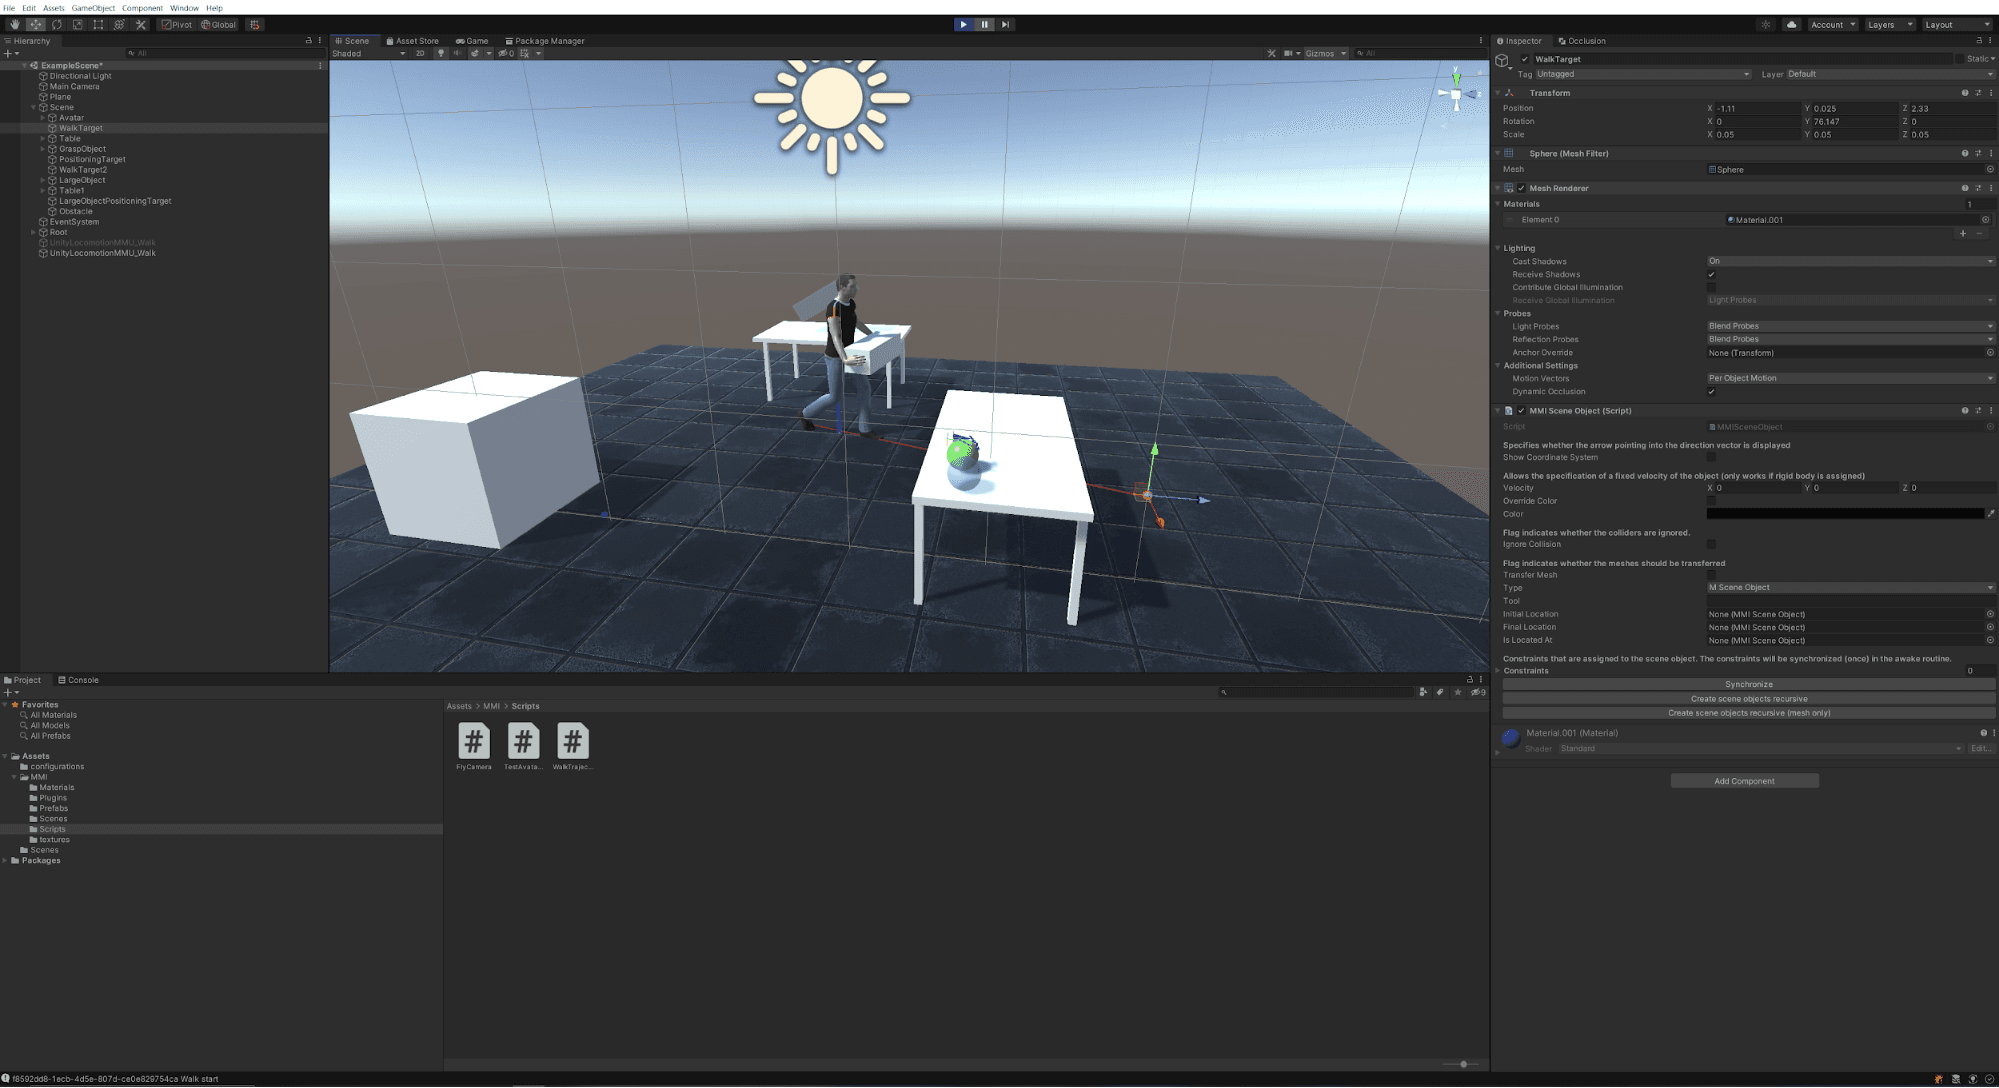
Task: Toggle scene grid visibility icon
Action: pyautogui.click(x=524, y=53)
